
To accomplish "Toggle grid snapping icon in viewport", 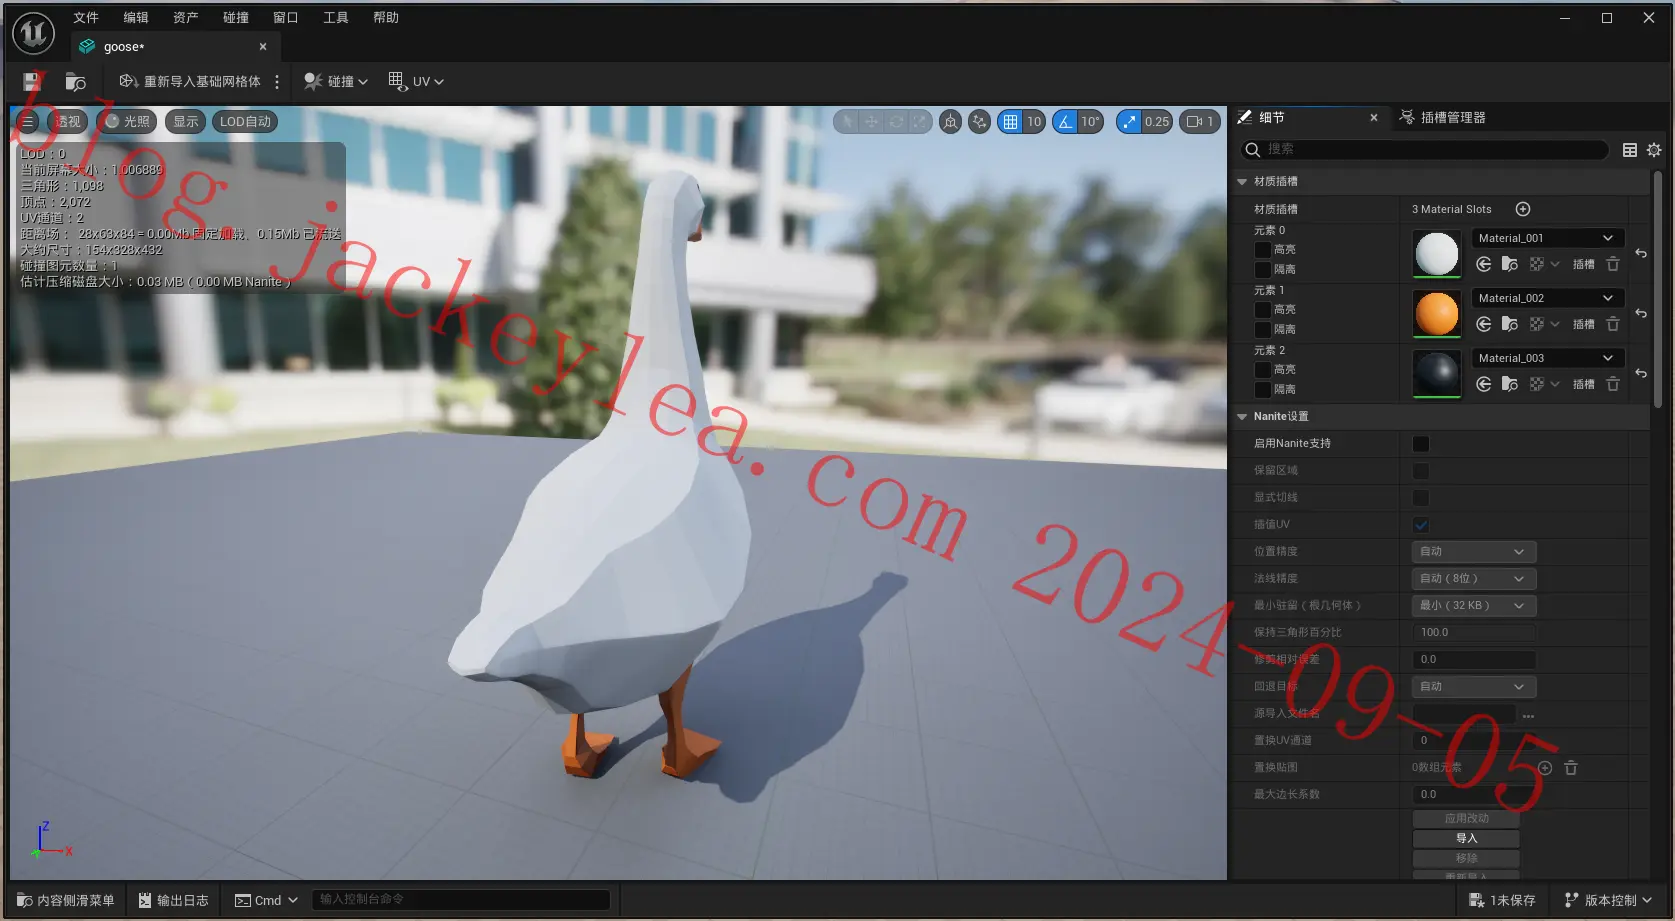I will point(1010,122).
